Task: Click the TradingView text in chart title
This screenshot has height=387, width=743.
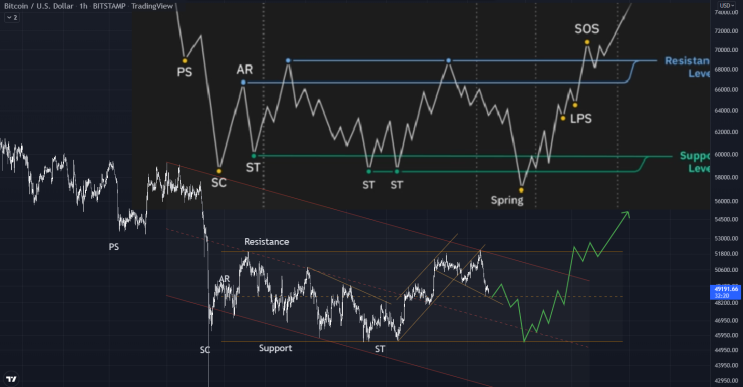Action: 152,6
